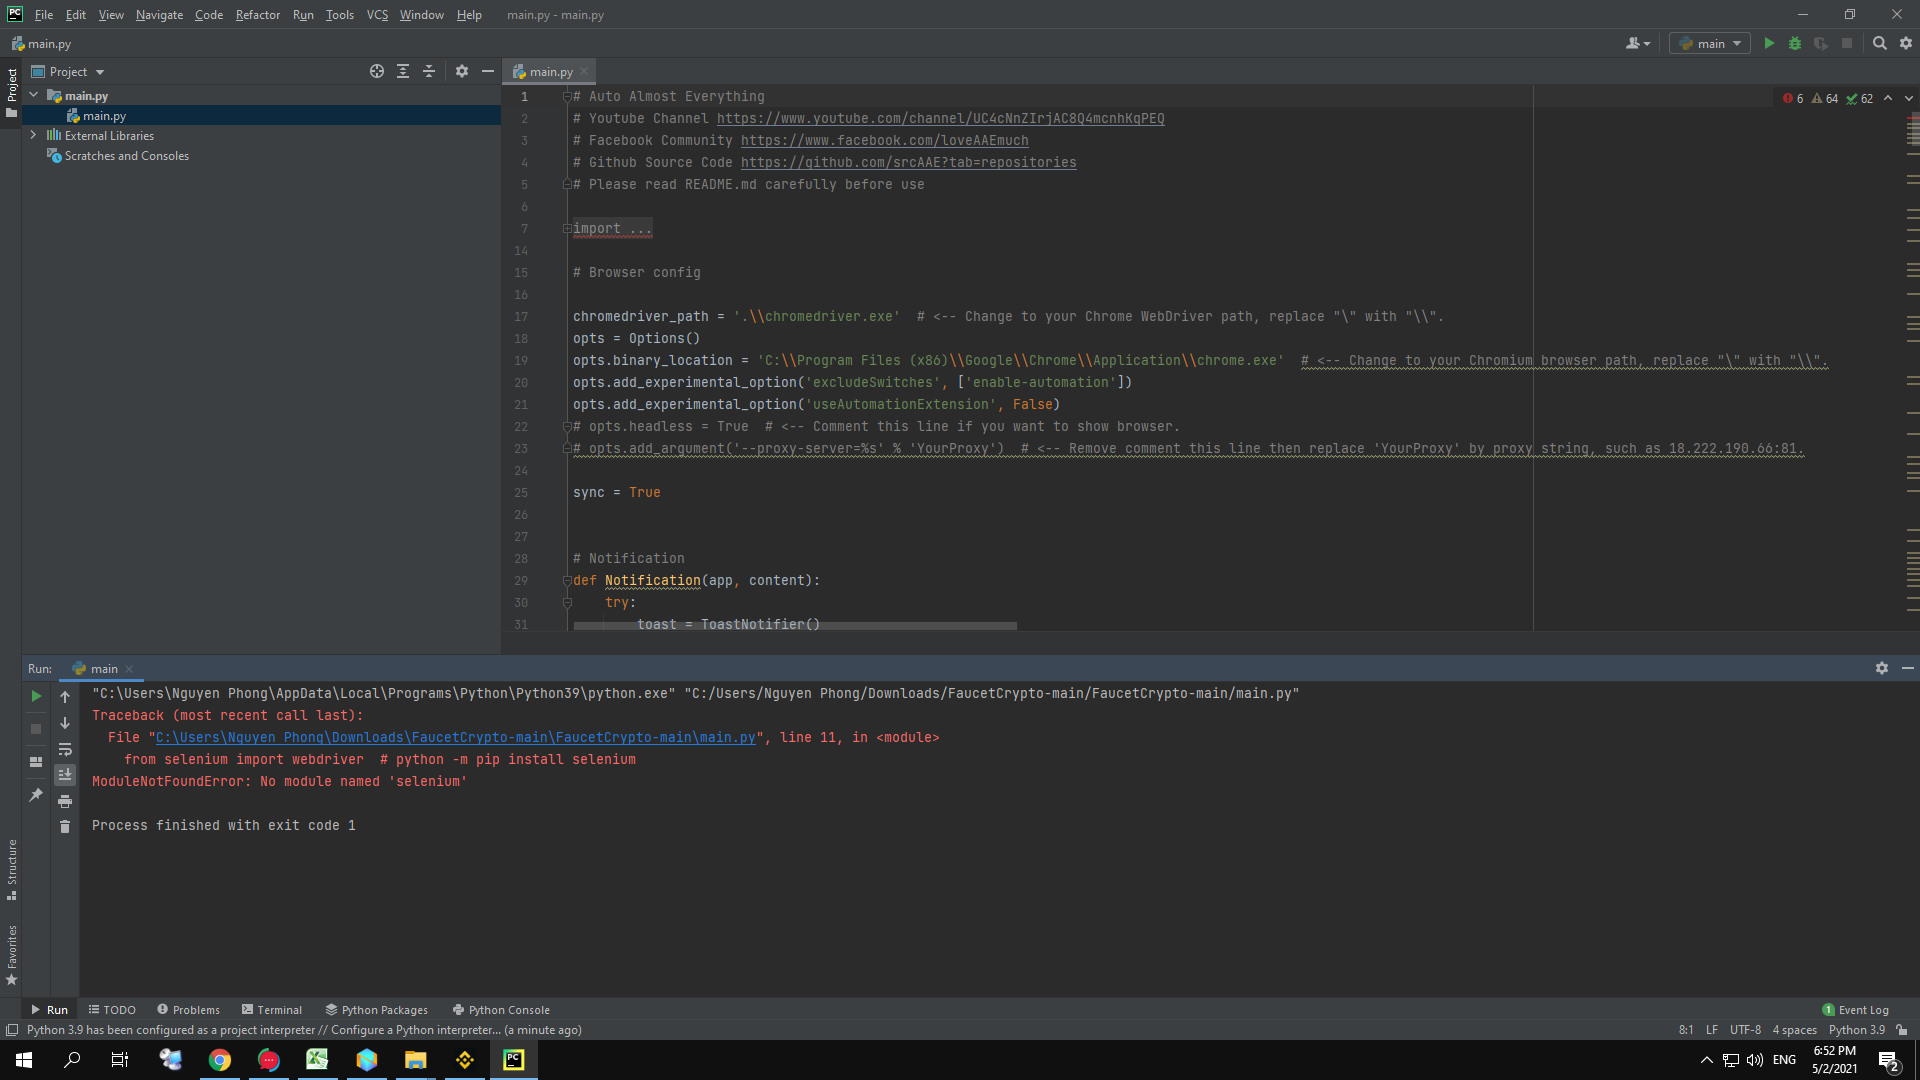This screenshot has height=1080, width=1920.
Task: Open Chrome from Windows taskbar
Action: [x=220, y=1060]
